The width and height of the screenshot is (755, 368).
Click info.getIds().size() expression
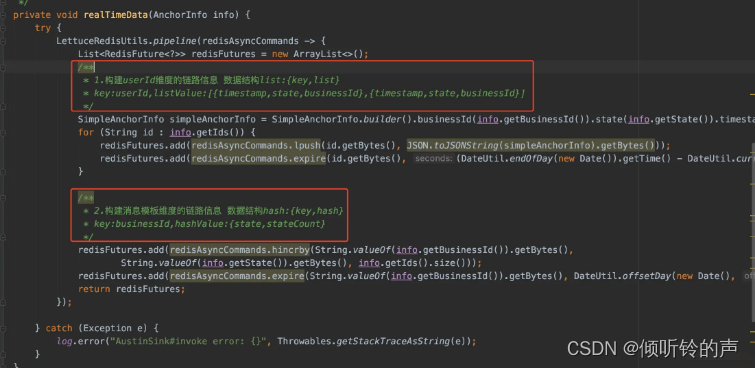coord(417,263)
